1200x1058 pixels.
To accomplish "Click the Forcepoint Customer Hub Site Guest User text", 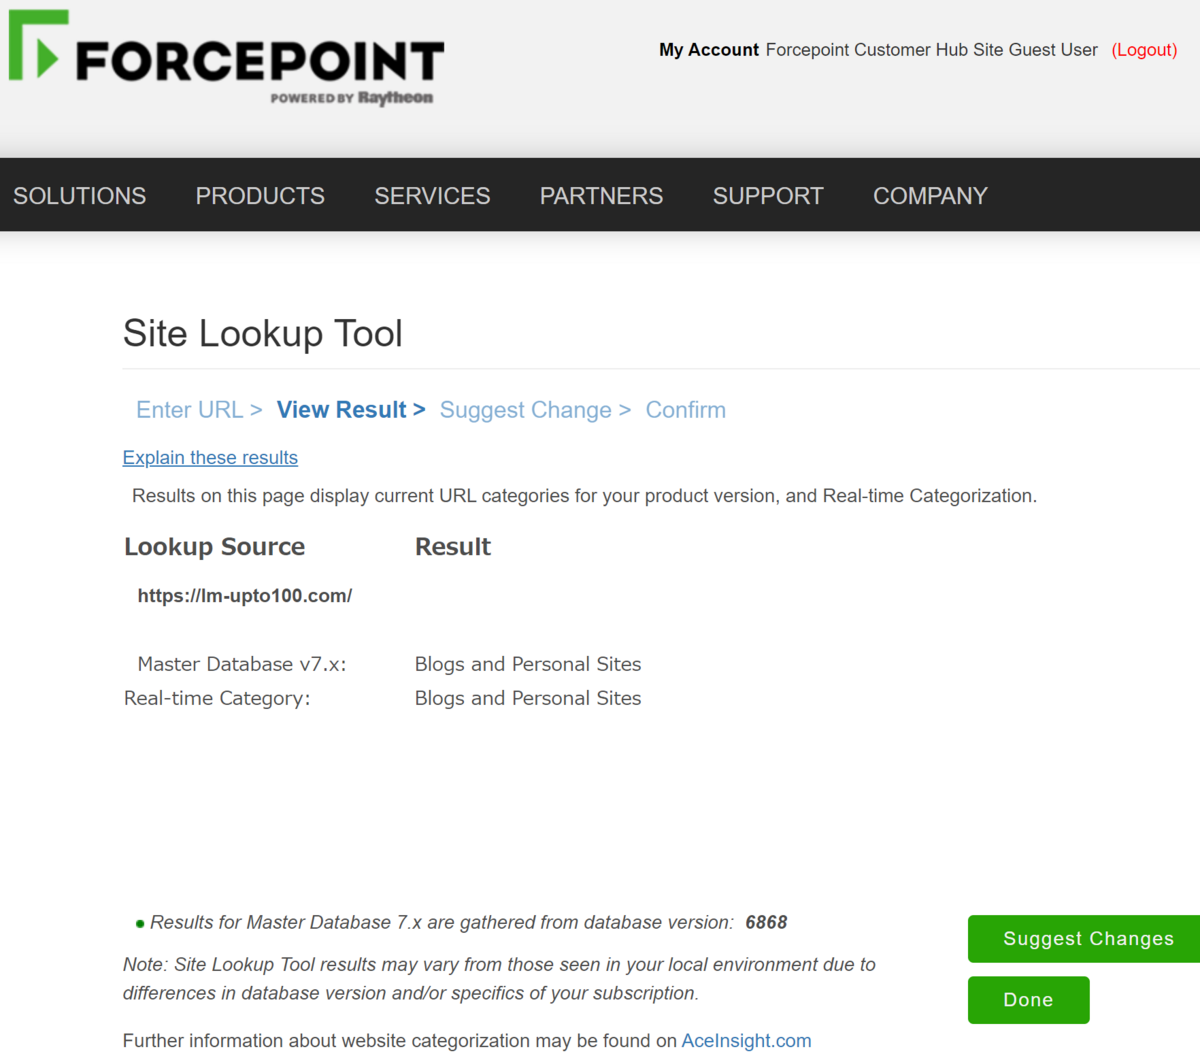I will [x=932, y=50].
